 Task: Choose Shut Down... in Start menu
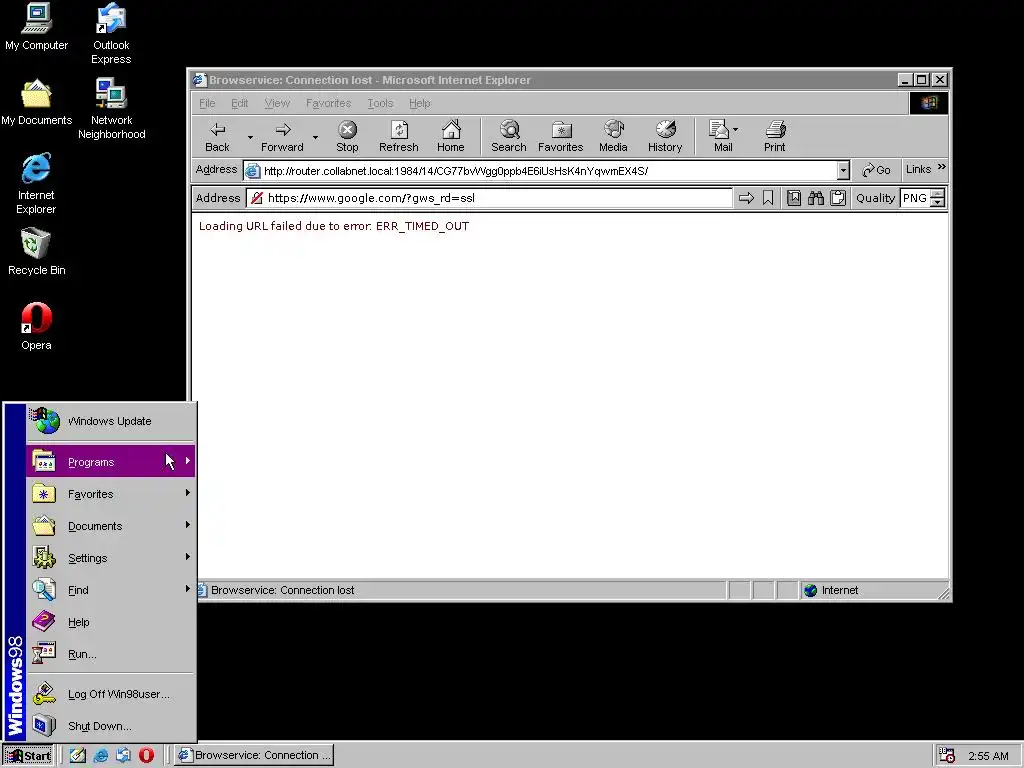(x=110, y=726)
